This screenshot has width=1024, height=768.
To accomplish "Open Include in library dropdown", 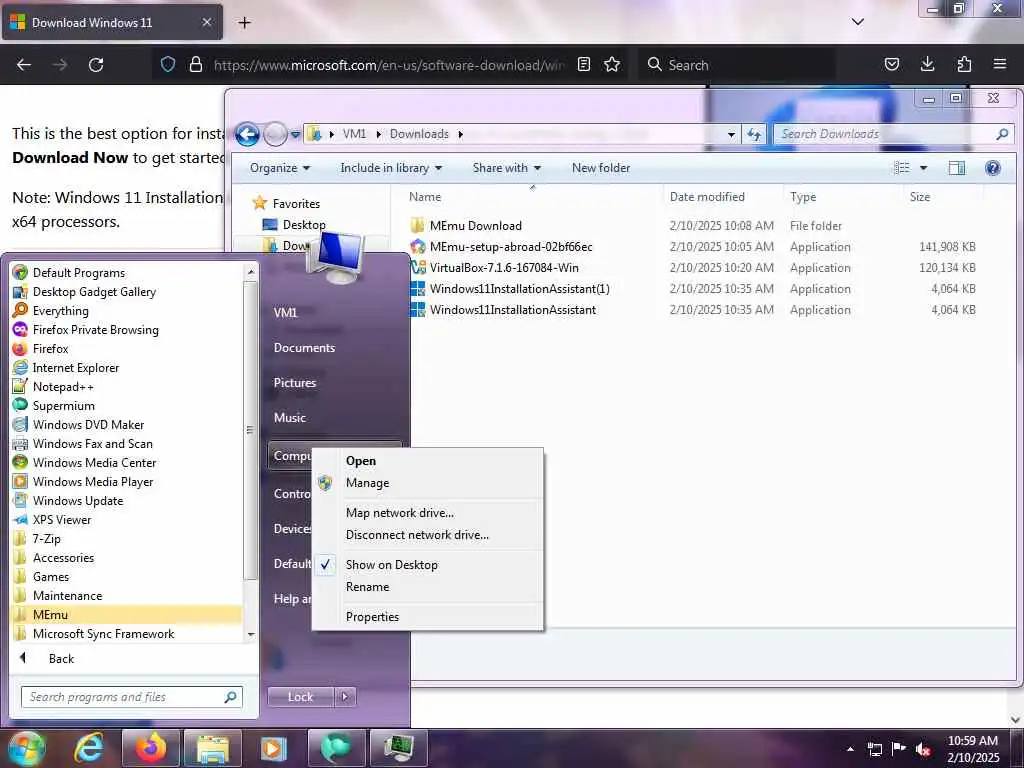I will click(x=391, y=168).
